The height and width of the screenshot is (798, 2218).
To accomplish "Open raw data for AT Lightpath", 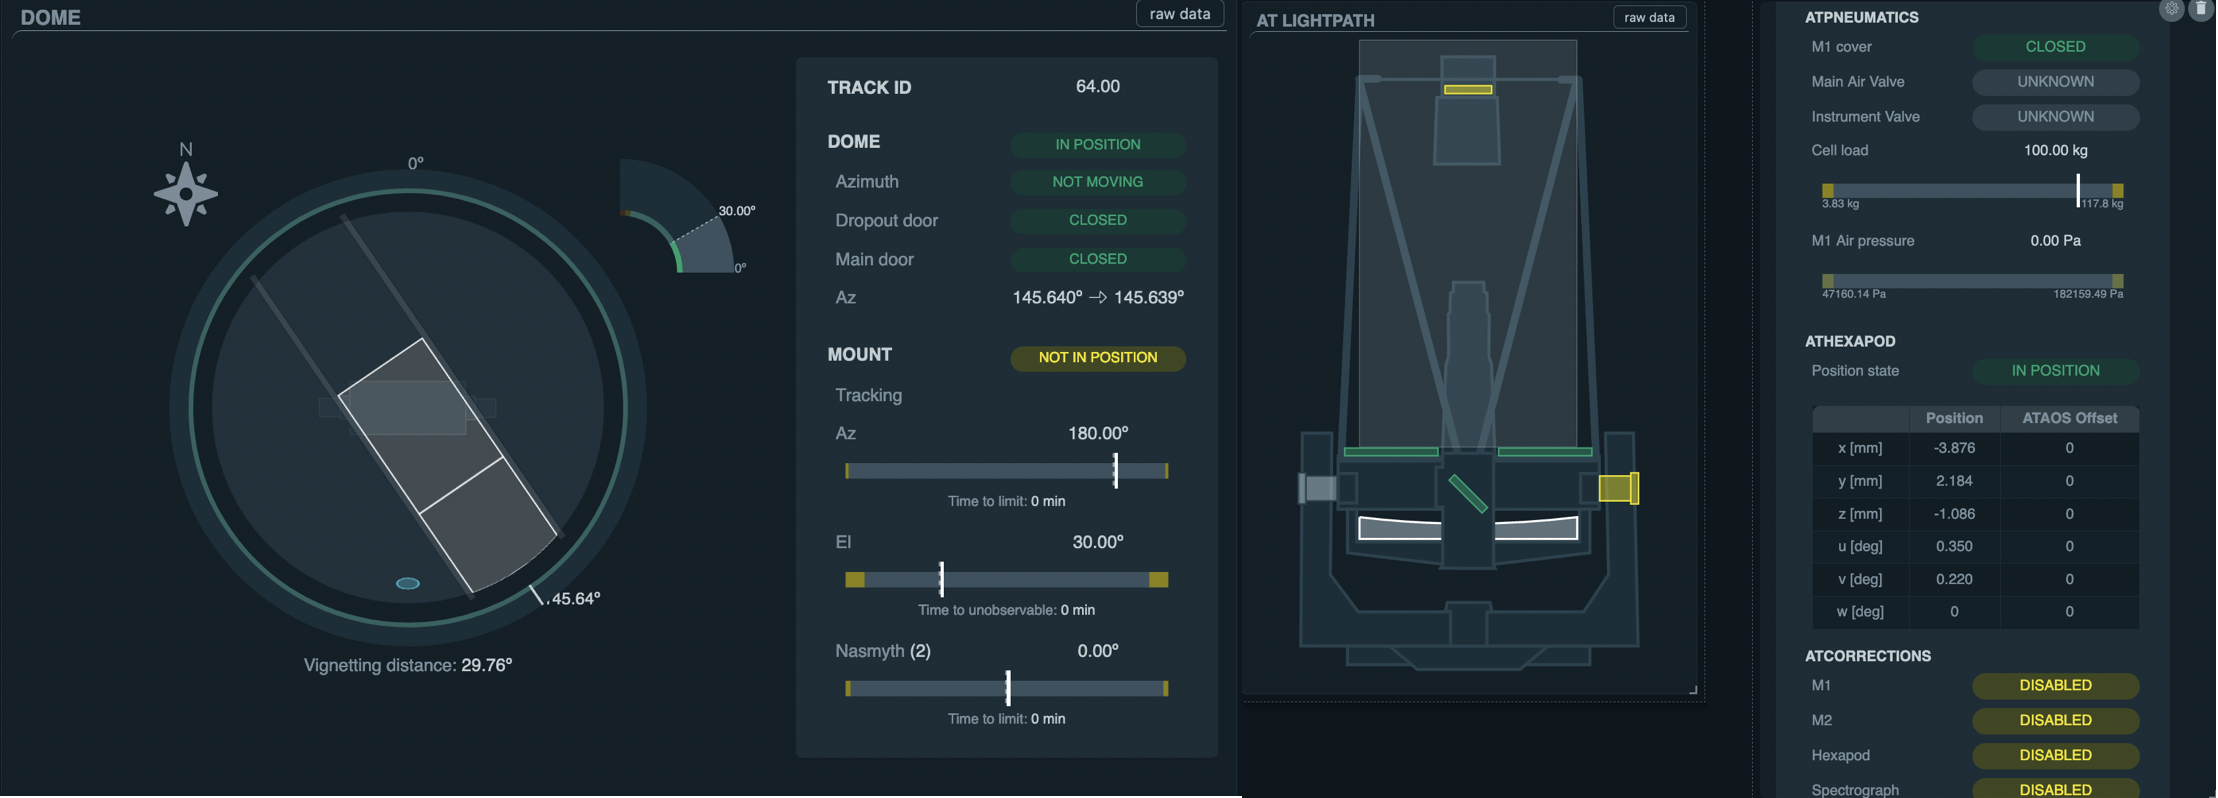I will coord(1648,17).
